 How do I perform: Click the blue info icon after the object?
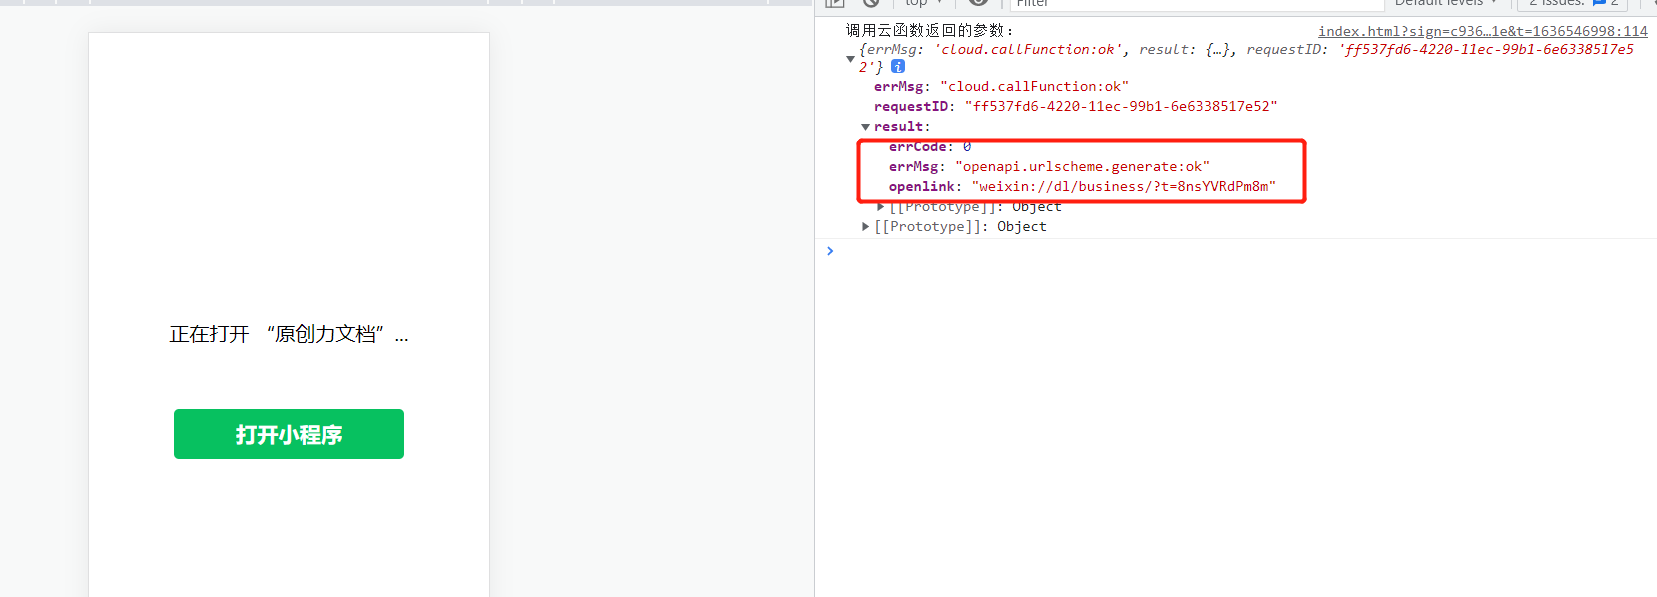click(898, 66)
